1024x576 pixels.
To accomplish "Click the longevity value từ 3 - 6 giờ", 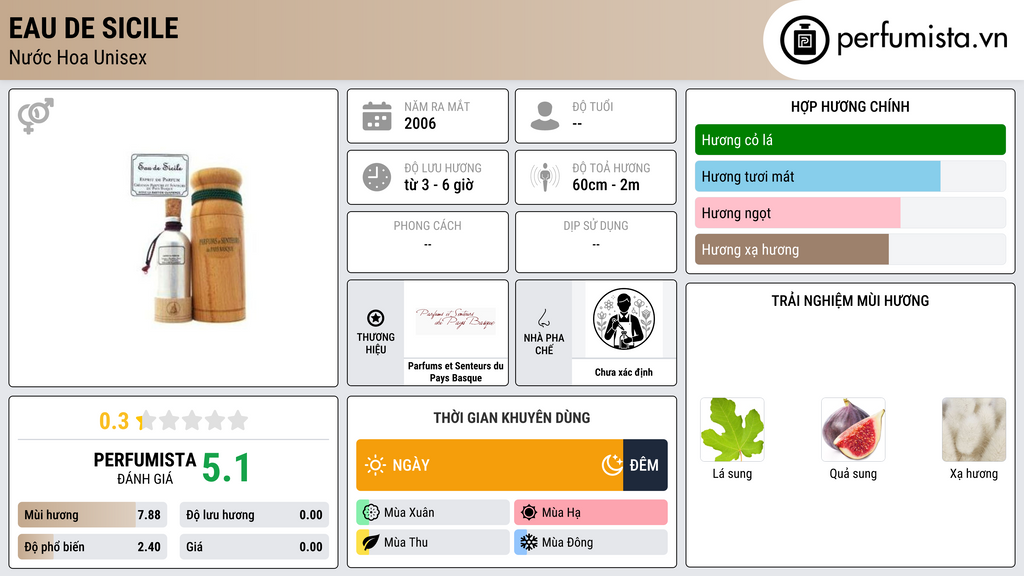I will (439, 185).
